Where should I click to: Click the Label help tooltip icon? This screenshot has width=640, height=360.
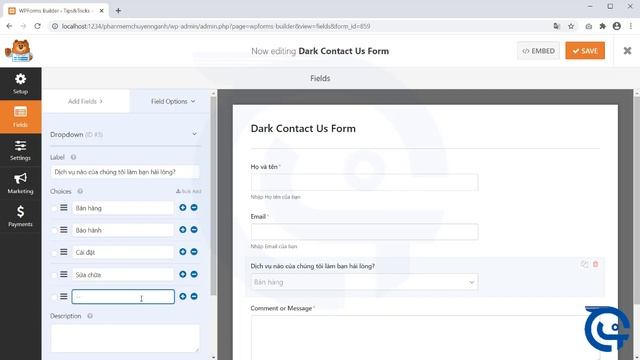(x=73, y=157)
